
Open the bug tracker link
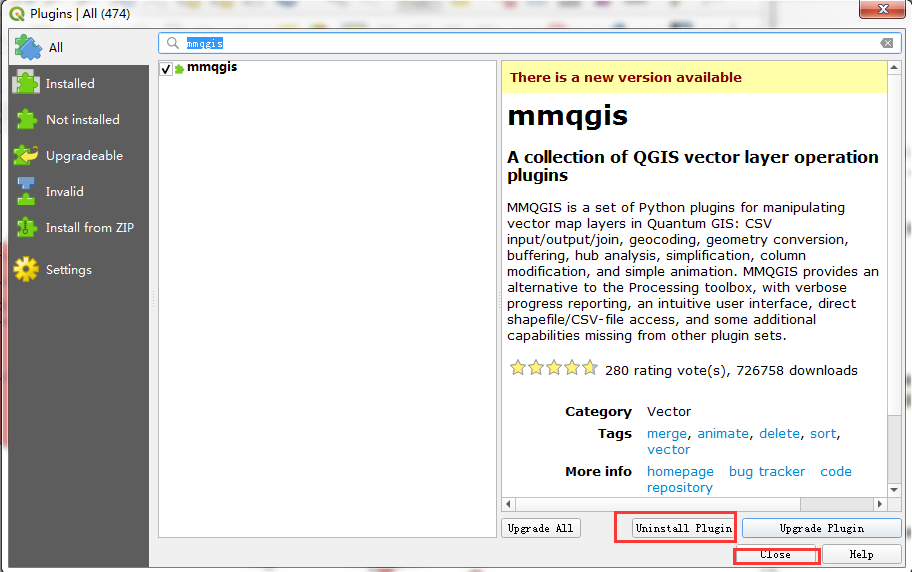[x=767, y=472]
